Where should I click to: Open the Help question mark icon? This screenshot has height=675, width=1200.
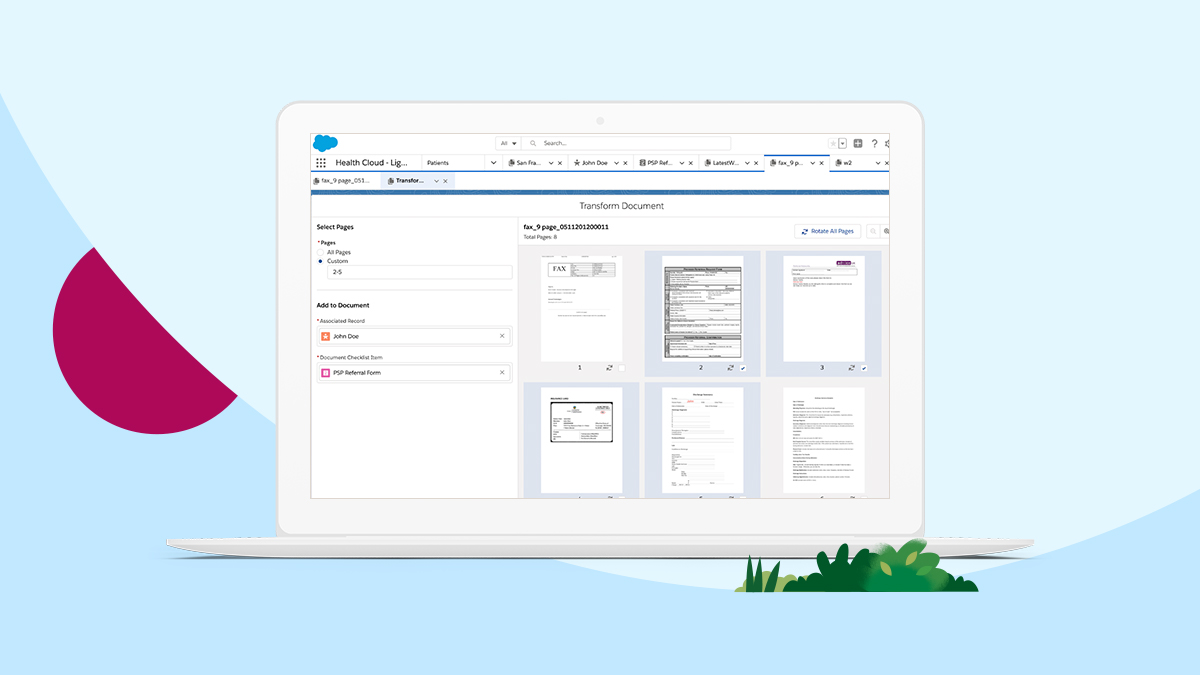(x=874, y=144)
